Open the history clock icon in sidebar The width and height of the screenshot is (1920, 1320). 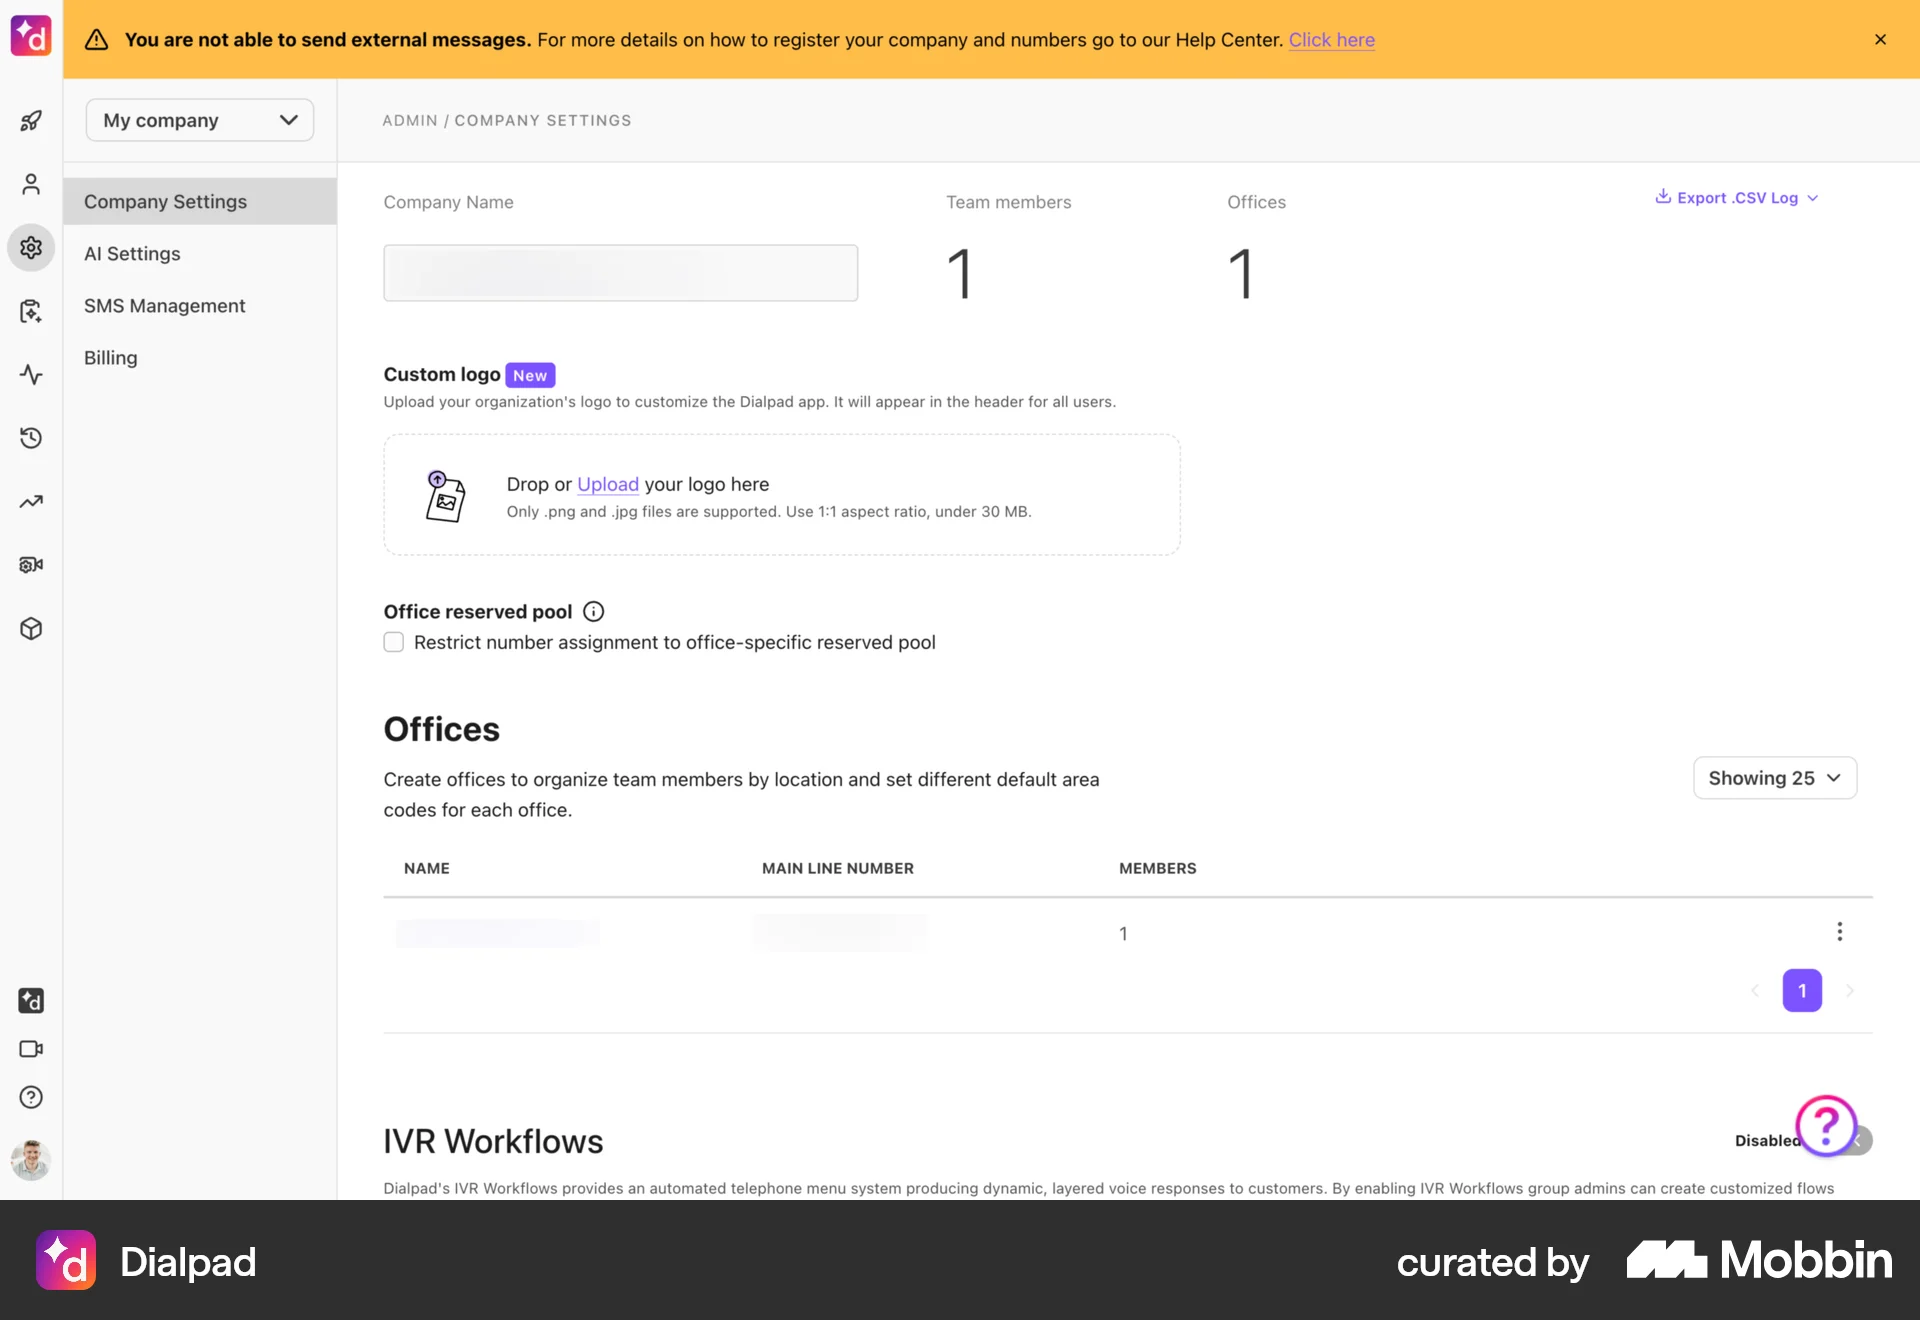31,438
